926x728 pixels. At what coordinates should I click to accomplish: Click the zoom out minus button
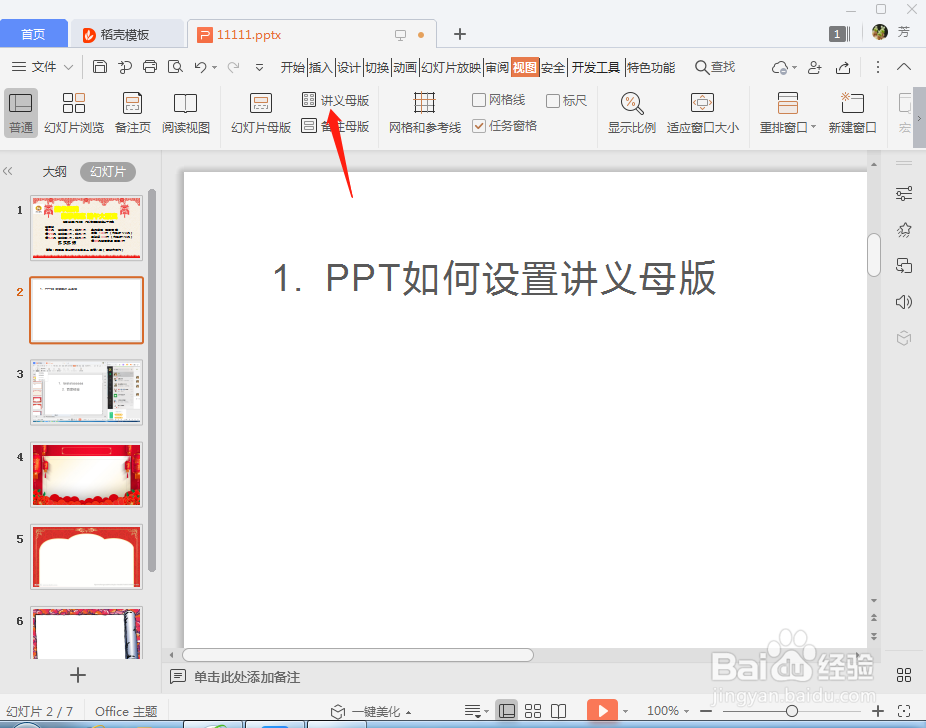[x=706, y=711]
